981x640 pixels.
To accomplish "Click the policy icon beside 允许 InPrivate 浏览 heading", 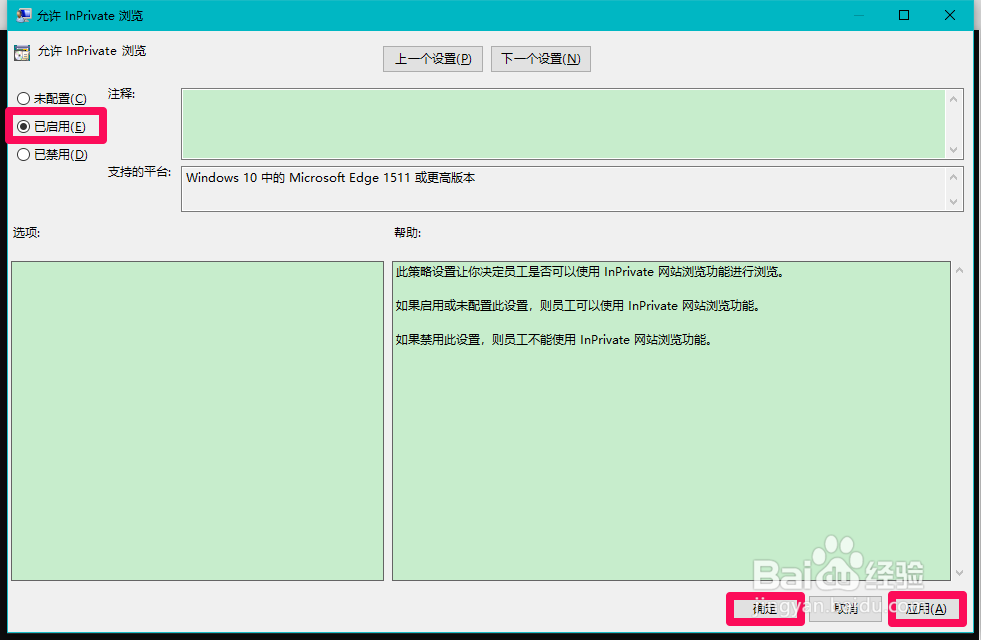I will 22,53.
